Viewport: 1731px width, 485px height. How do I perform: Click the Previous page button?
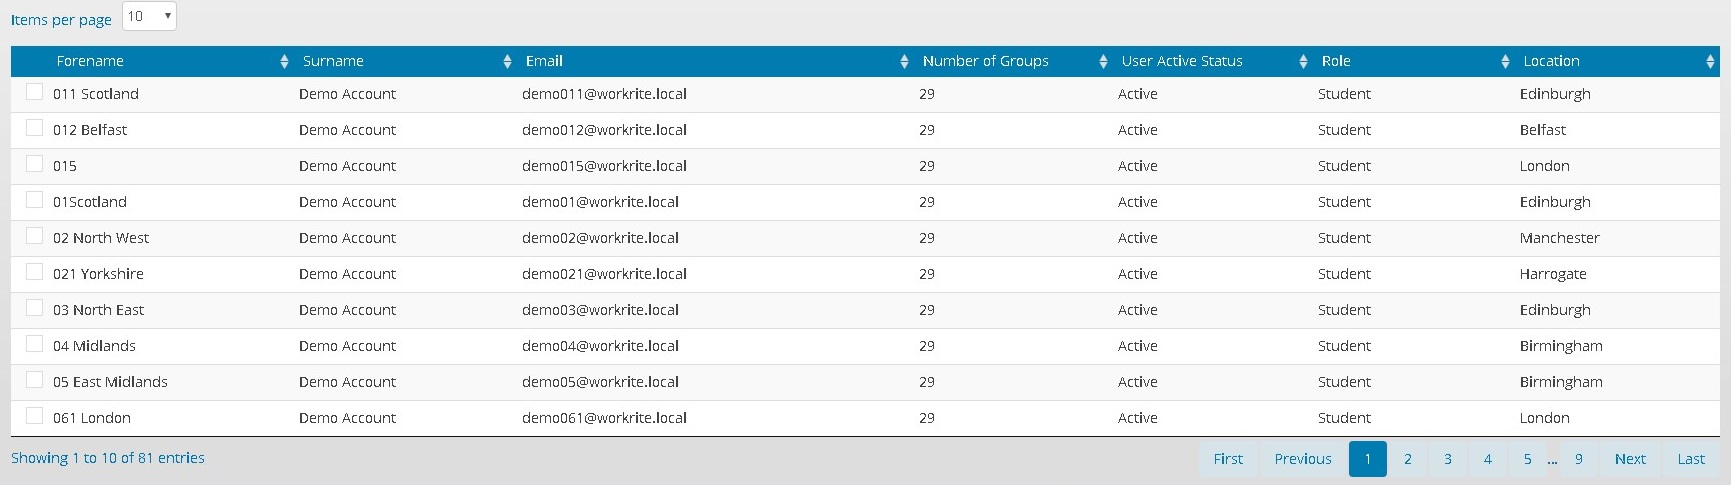tap(1302, 459)
